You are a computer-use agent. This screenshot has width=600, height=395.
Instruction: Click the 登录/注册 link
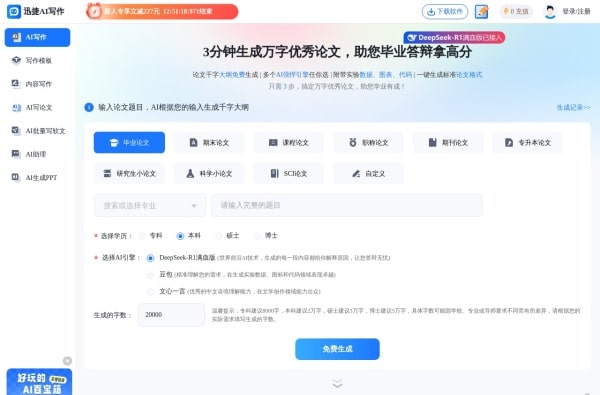pyautogui.click(x=576, y=11)
